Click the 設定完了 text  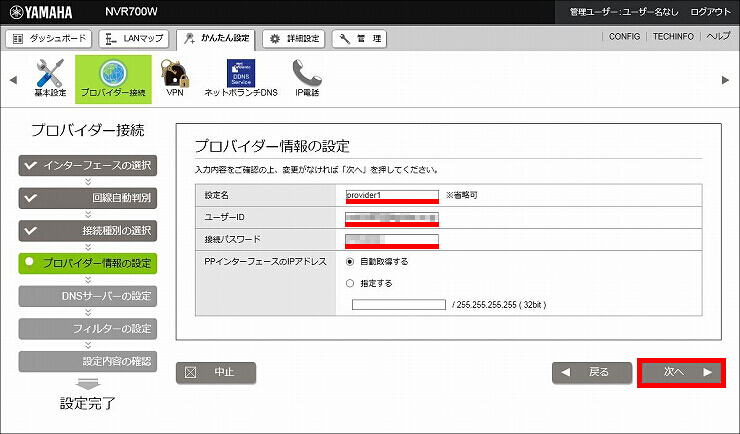[x=88, y=403]
